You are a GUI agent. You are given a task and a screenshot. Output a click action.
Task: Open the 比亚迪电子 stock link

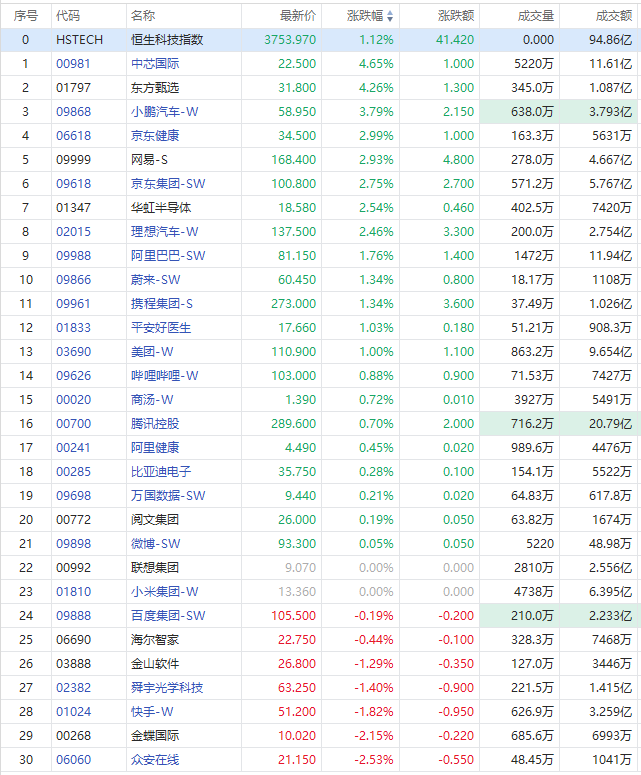coord(161,472)
